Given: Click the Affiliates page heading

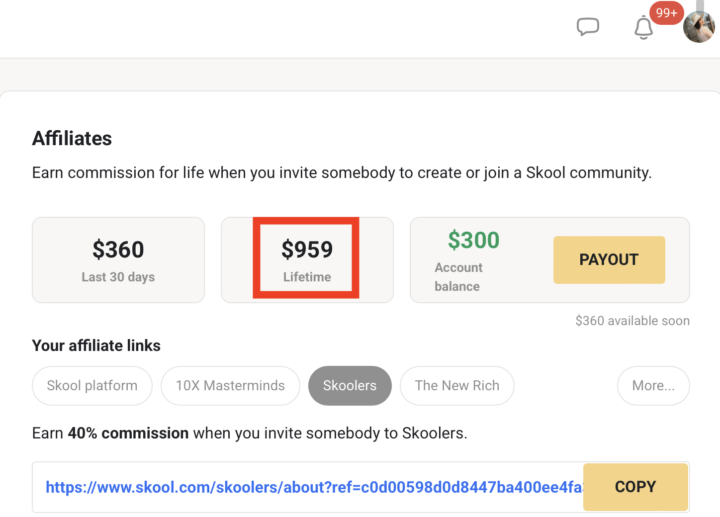Looking at the screenshot, I should click(x=72, y=139).
